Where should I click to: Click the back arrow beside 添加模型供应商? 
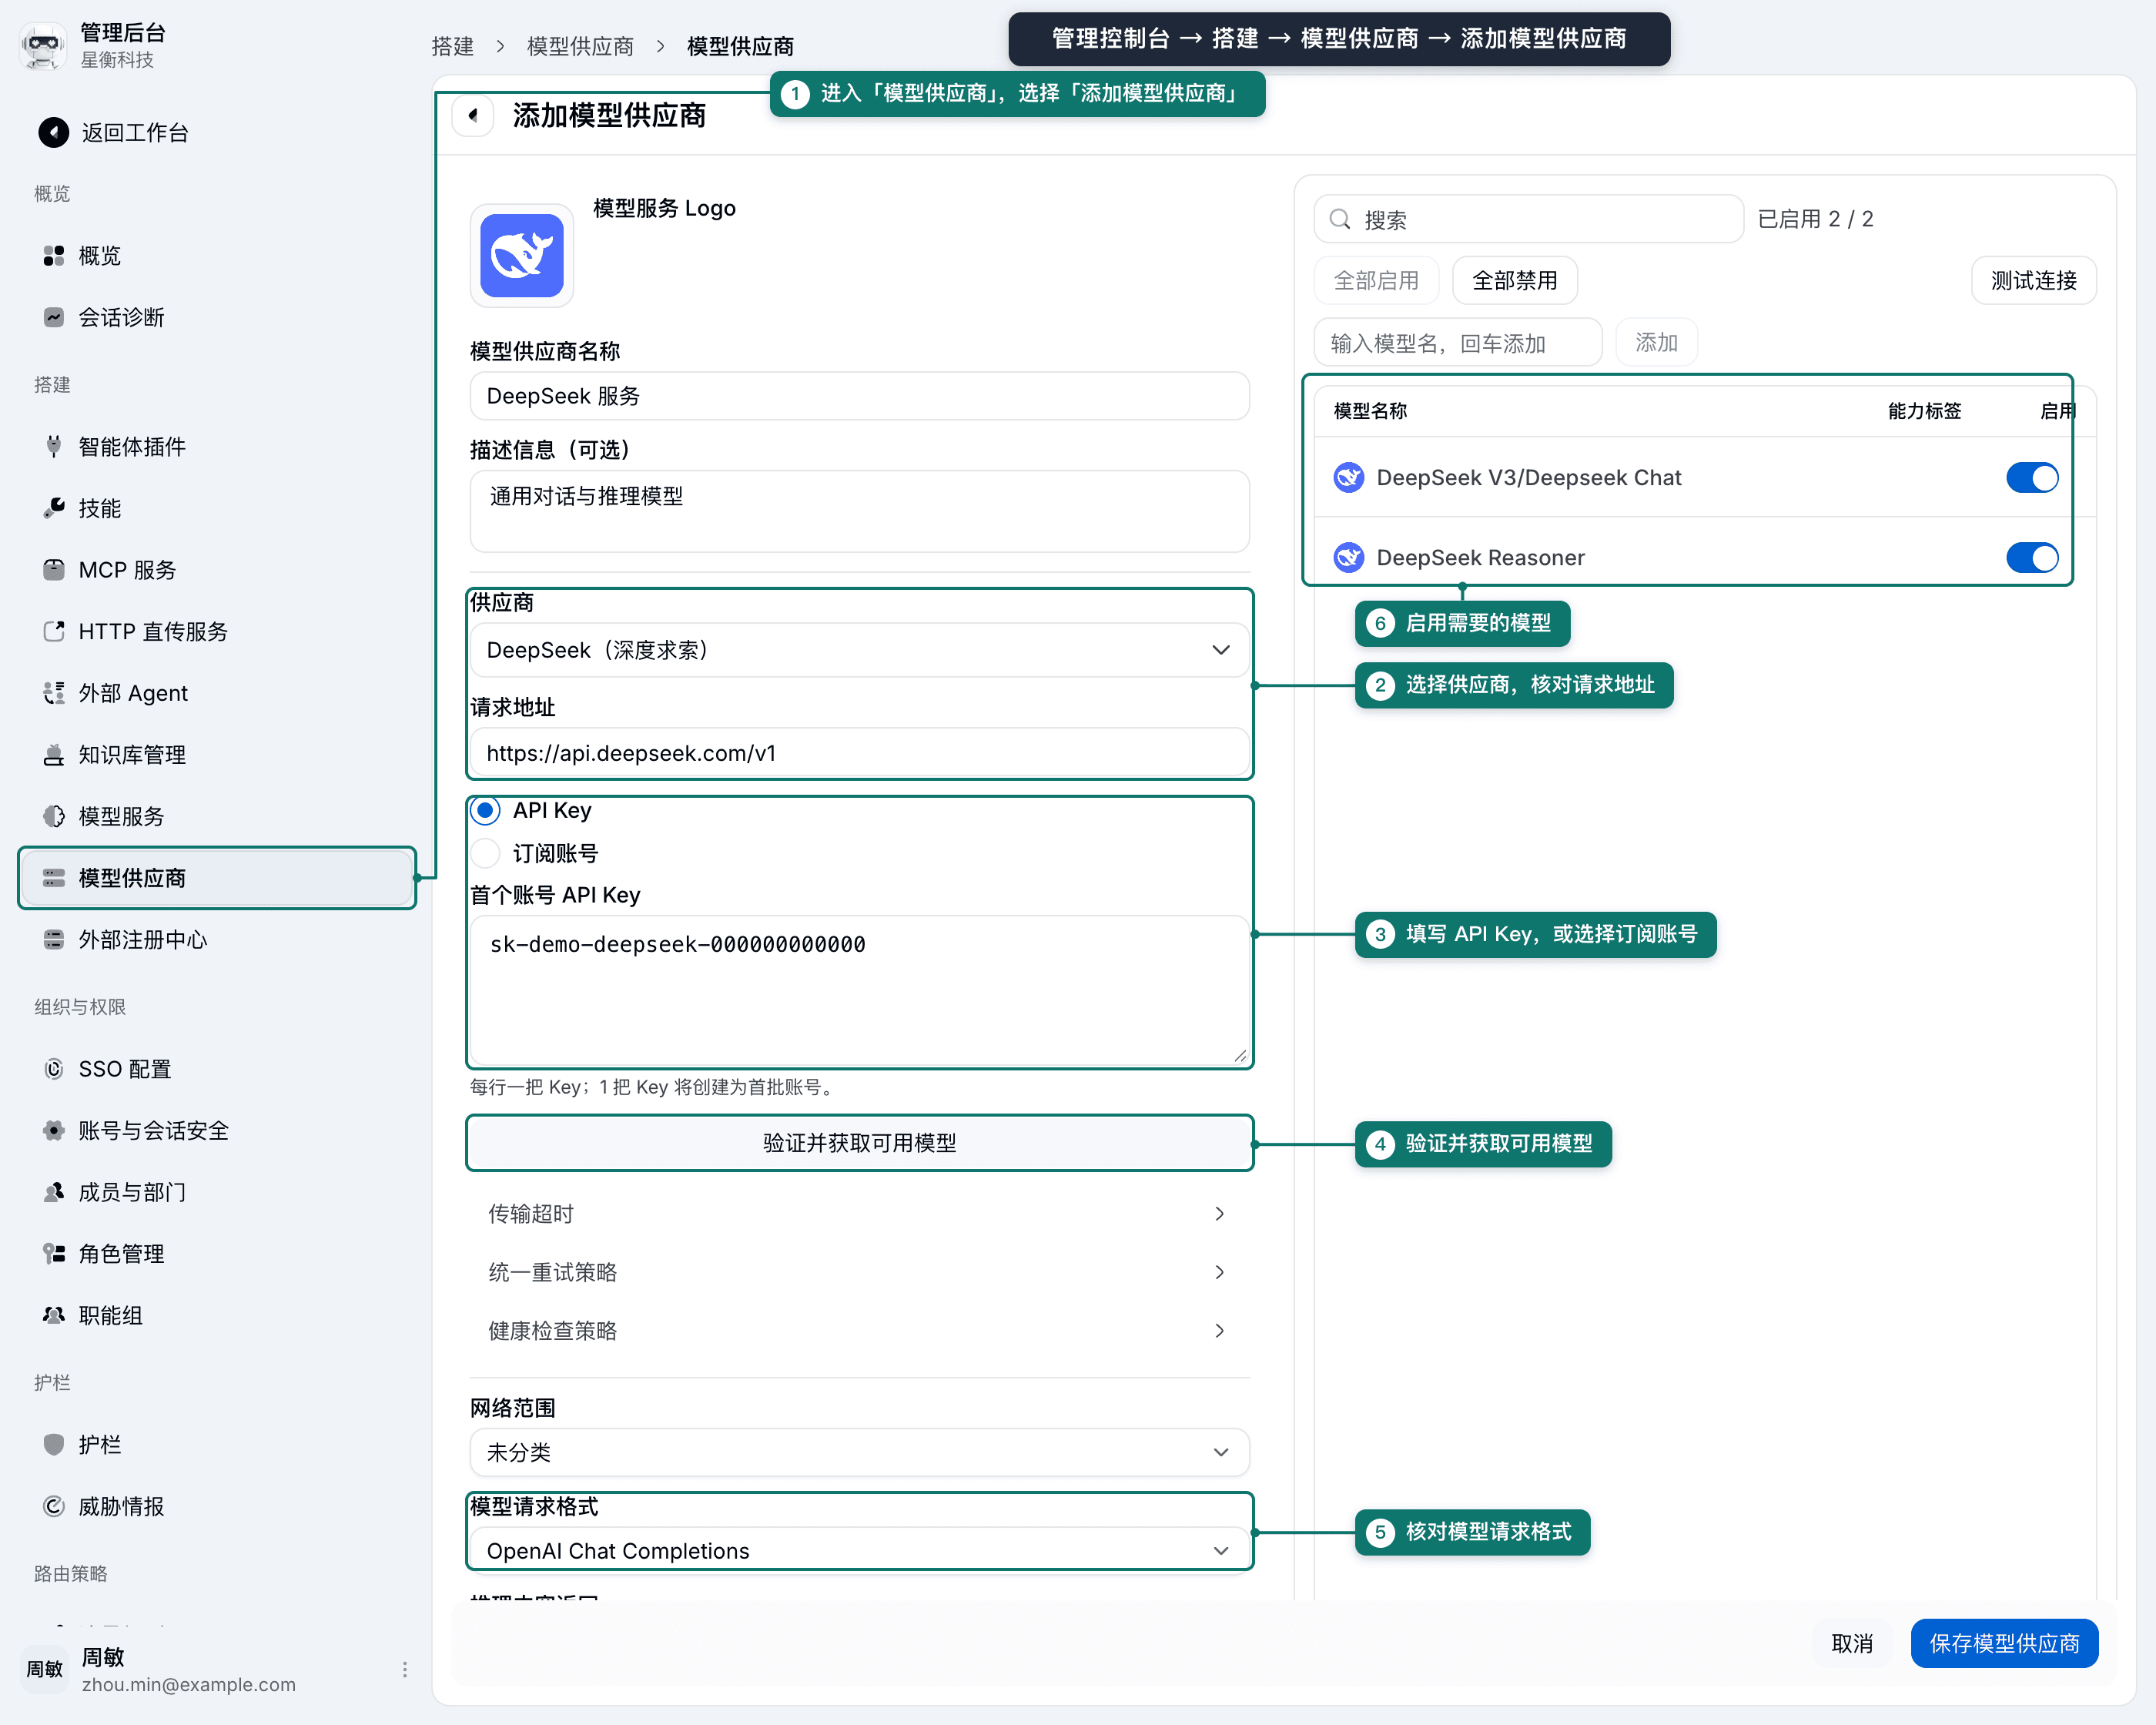473,115
